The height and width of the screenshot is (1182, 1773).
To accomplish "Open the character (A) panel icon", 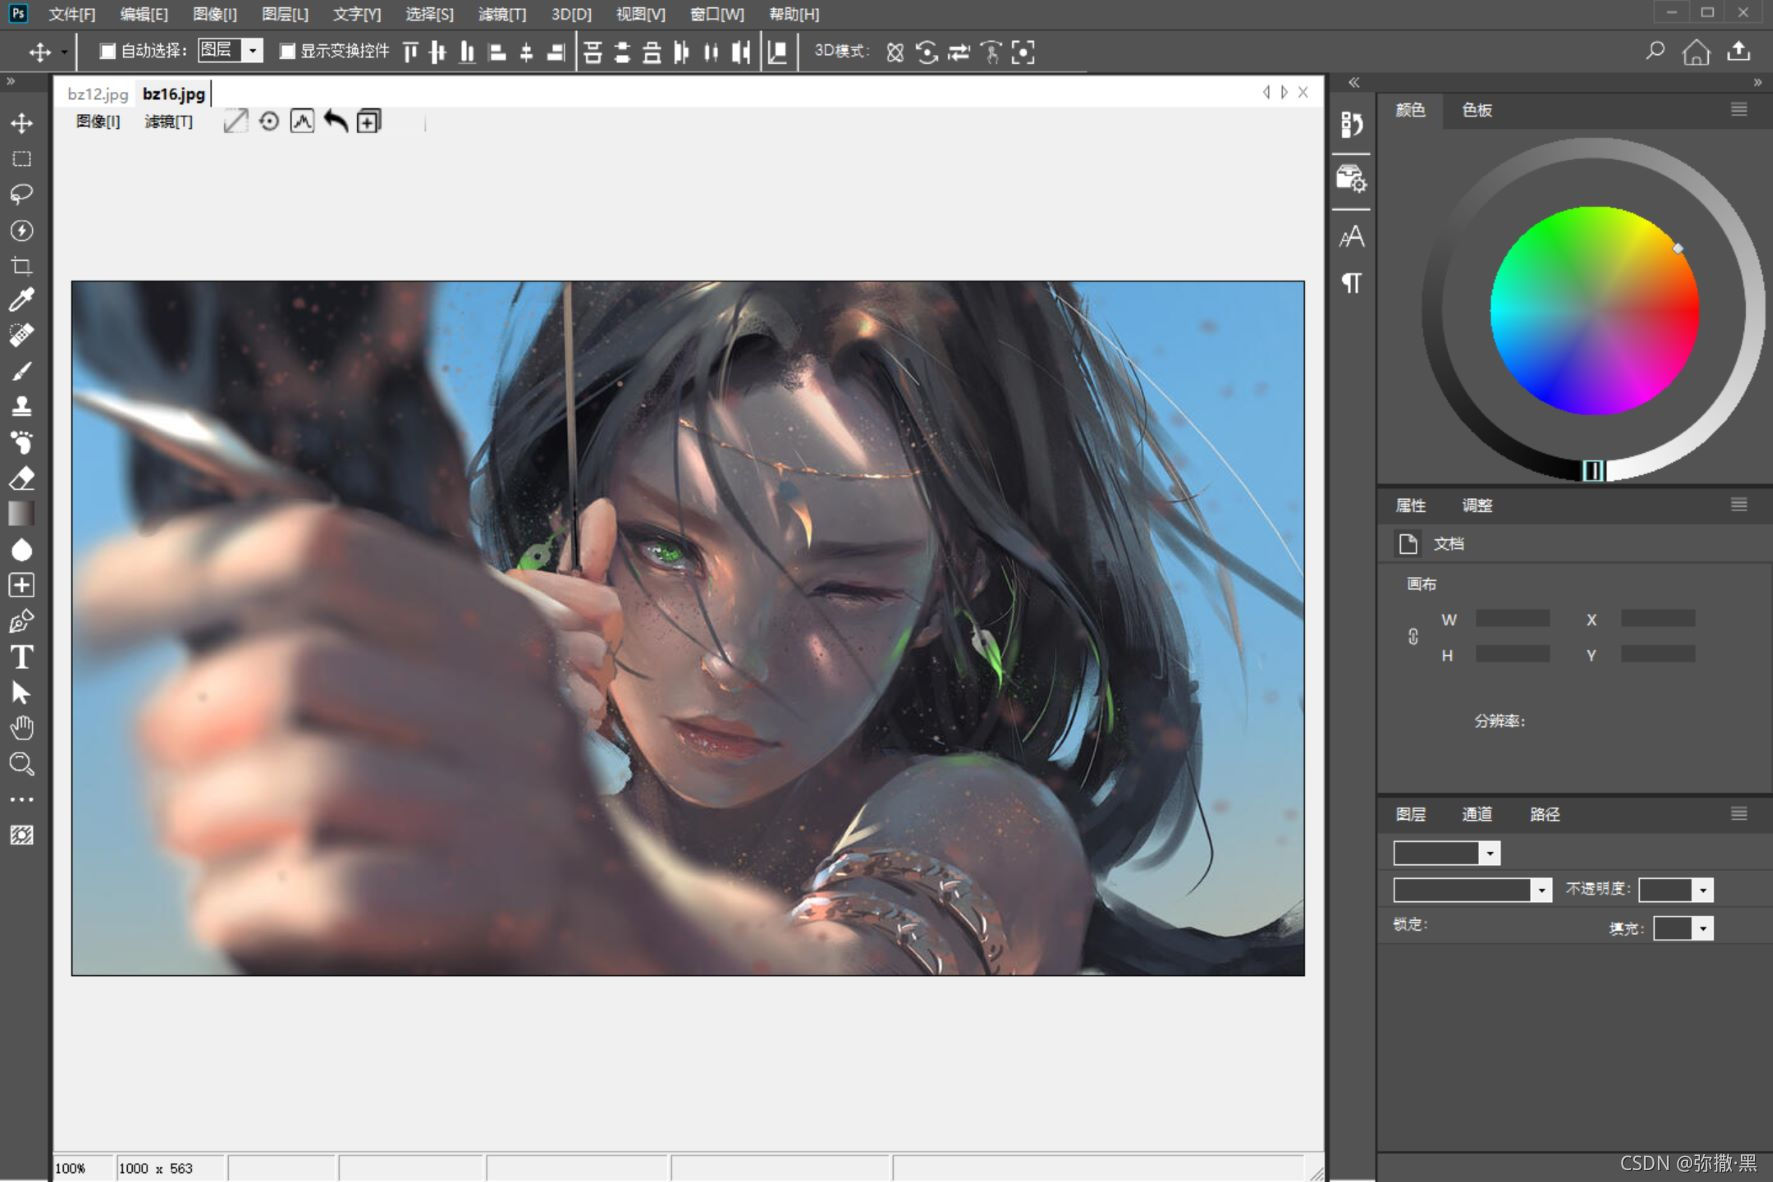I will tap(1351, 237).
